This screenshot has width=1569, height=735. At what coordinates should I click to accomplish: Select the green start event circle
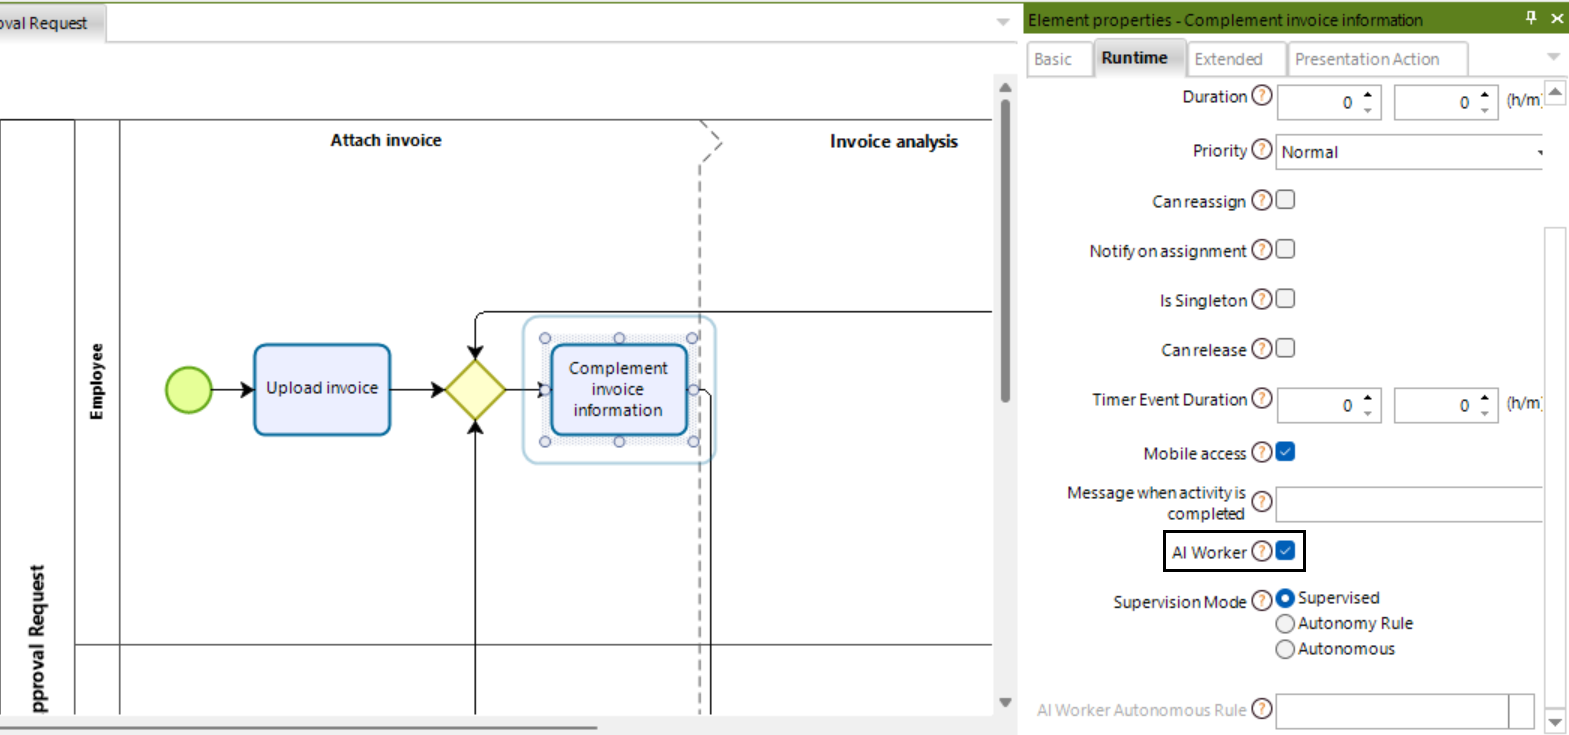[188, 390]
